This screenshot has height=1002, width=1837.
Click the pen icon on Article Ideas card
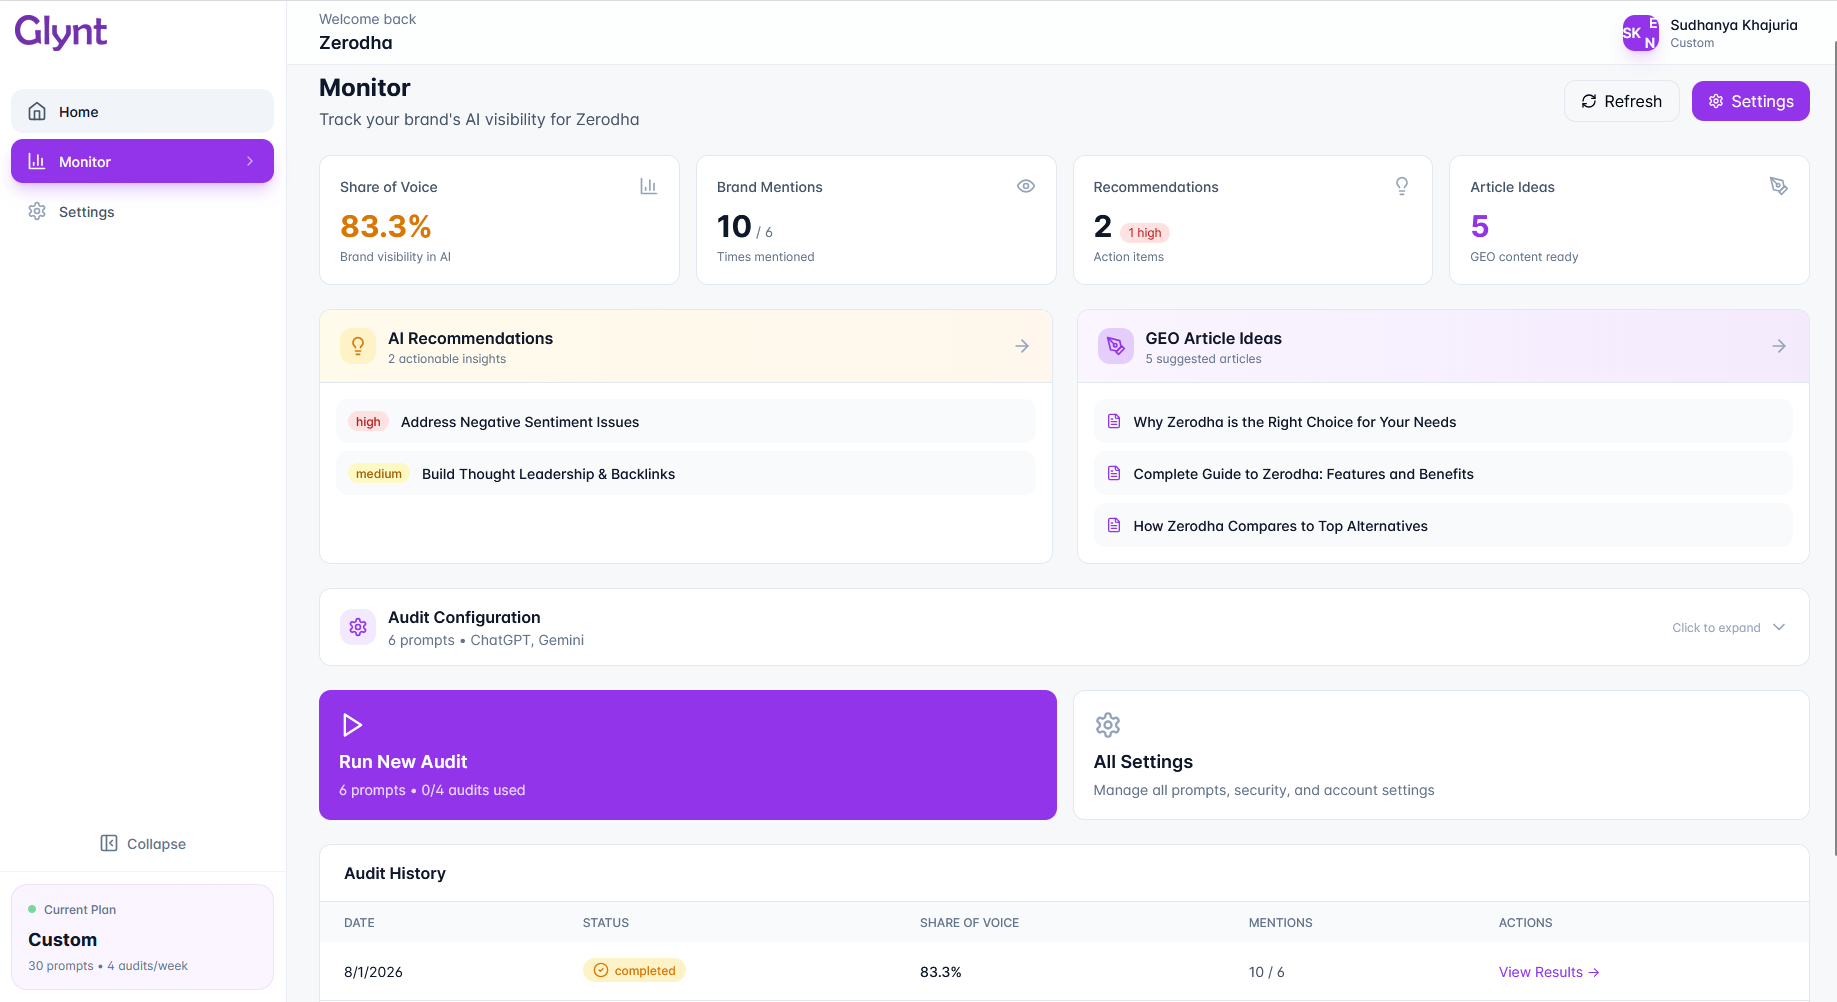tap(1779, 186)
